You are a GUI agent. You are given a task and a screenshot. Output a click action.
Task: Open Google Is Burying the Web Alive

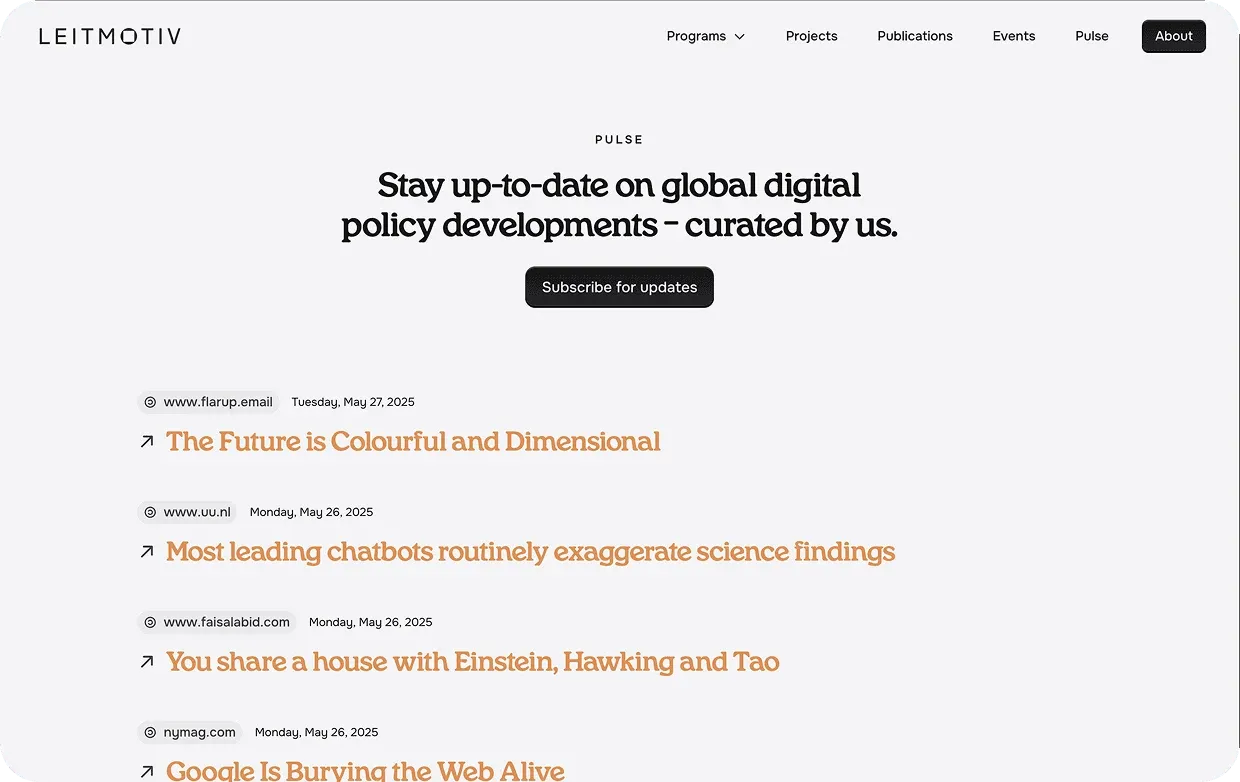[x=365, y=770]
